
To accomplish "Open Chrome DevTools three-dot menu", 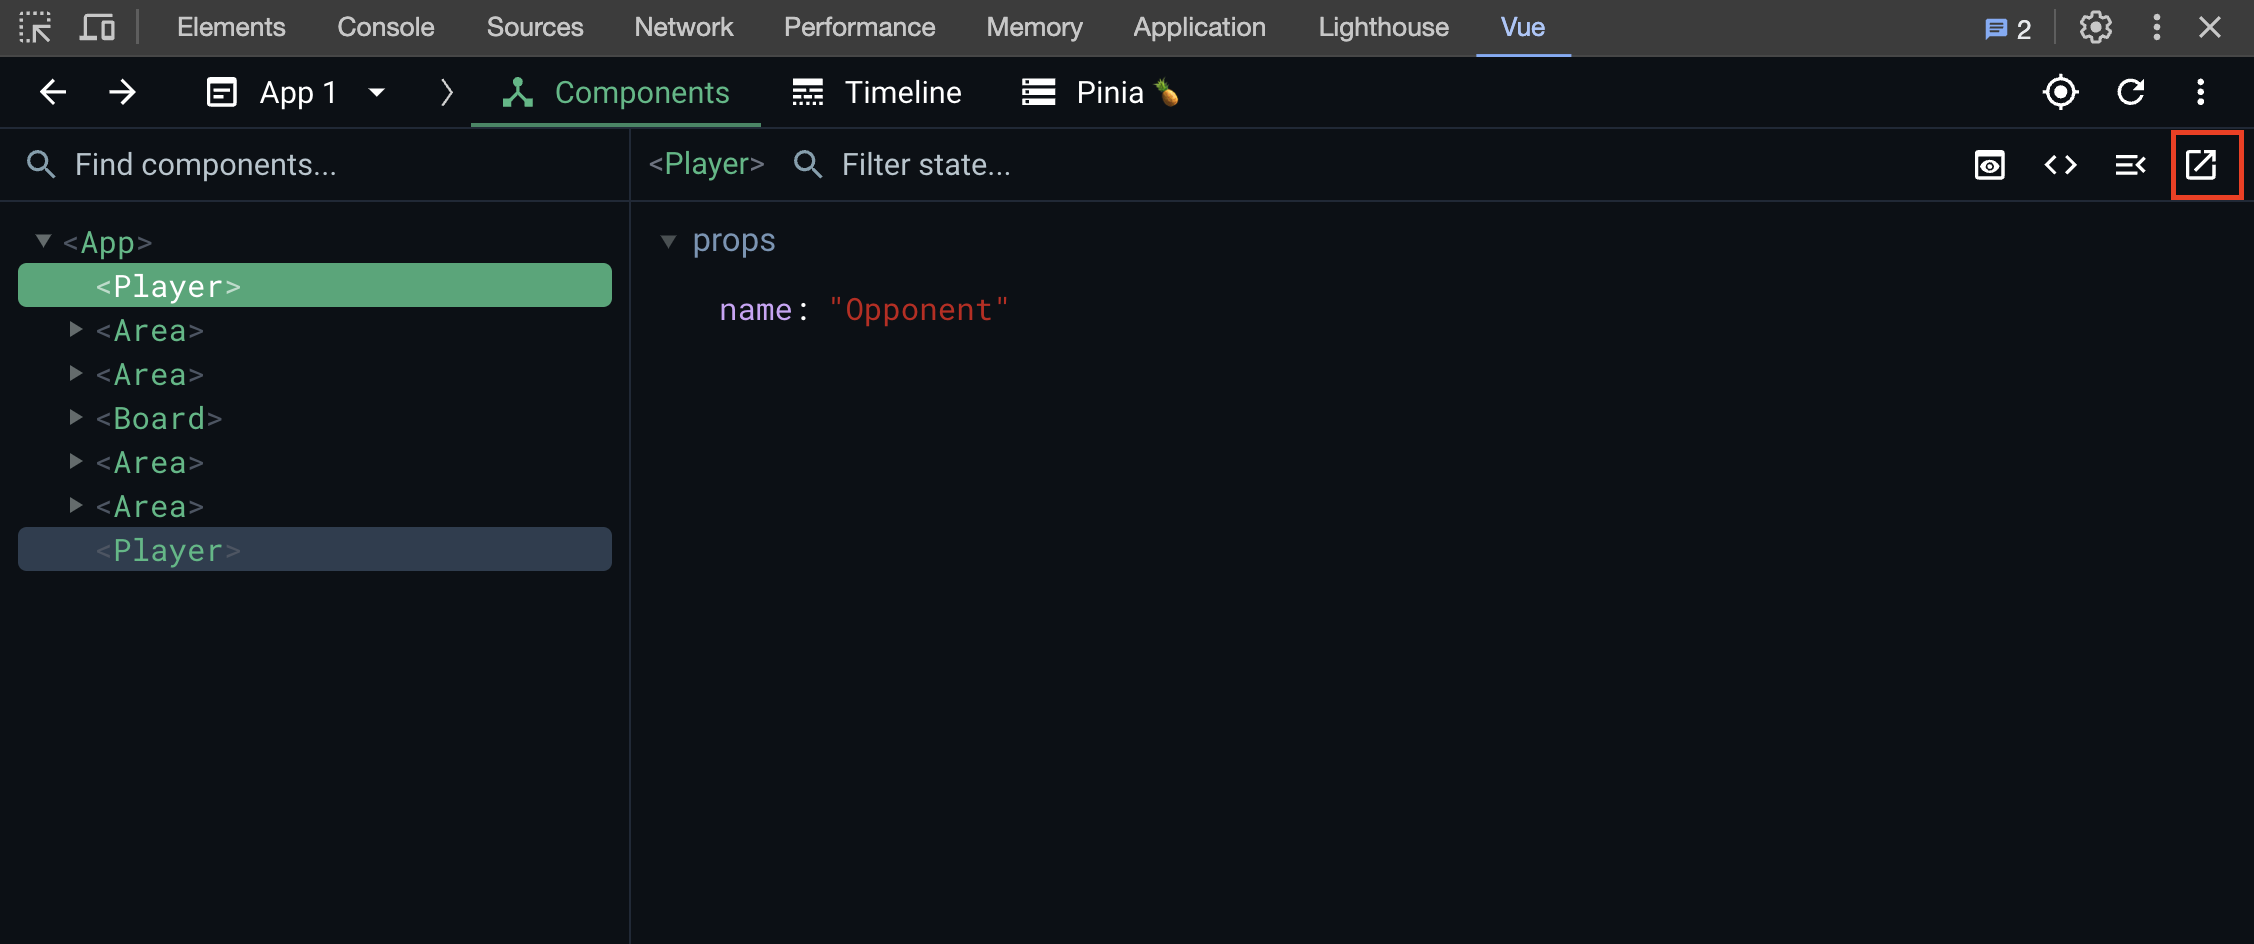I will (x=2157, y=27).
